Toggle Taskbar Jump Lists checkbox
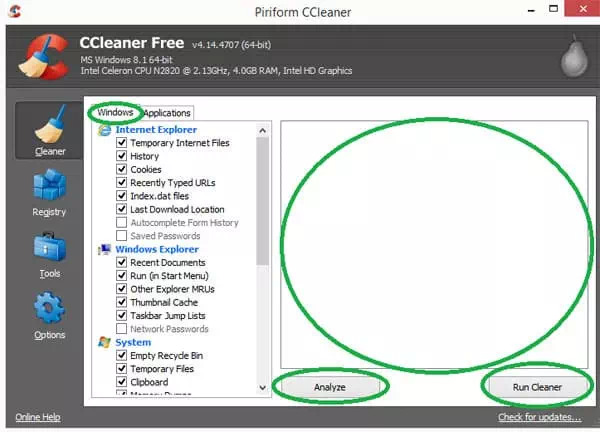Image resolution: width=600 pixels, height=432 pixels. [122, 315]
